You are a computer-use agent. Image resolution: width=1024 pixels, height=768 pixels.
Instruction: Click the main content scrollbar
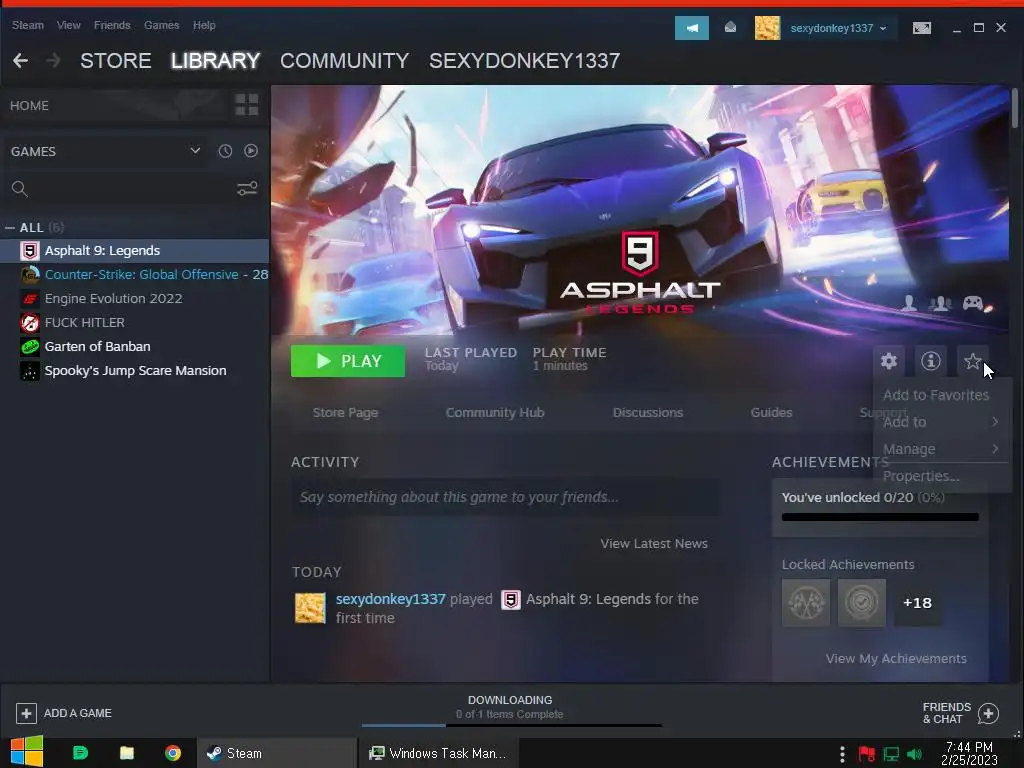coord(1014,108)
